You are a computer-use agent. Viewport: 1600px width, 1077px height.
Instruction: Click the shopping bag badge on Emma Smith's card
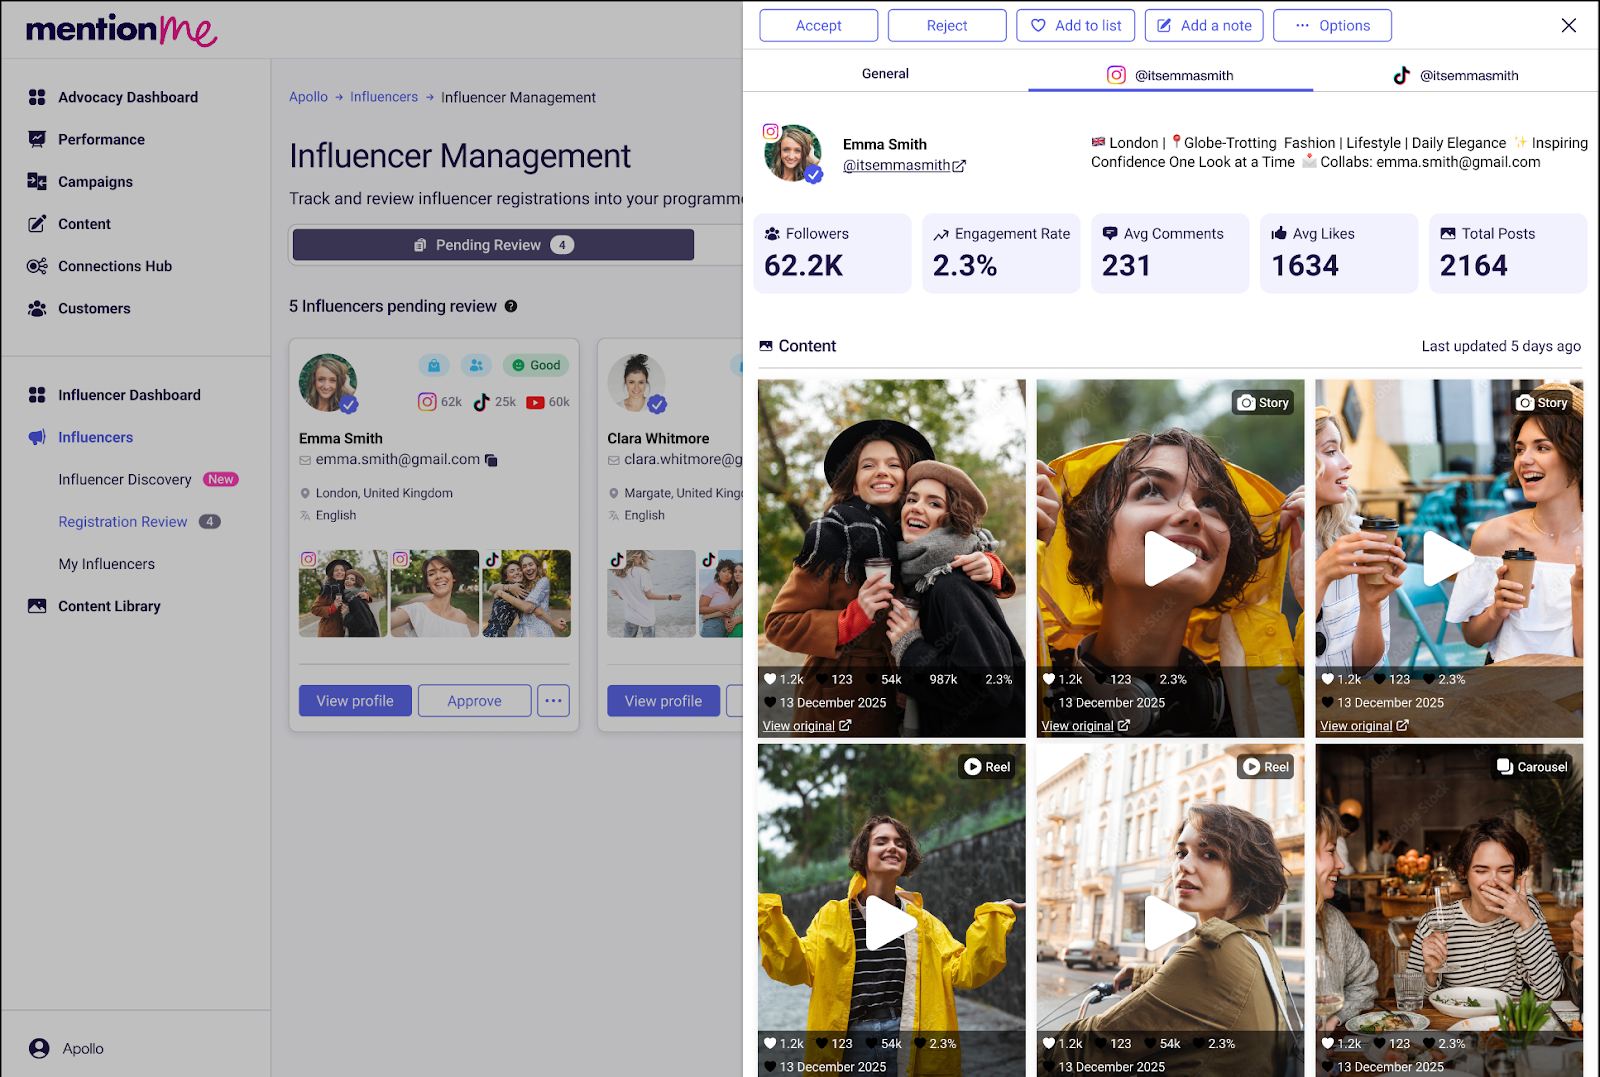coord(433,365)
